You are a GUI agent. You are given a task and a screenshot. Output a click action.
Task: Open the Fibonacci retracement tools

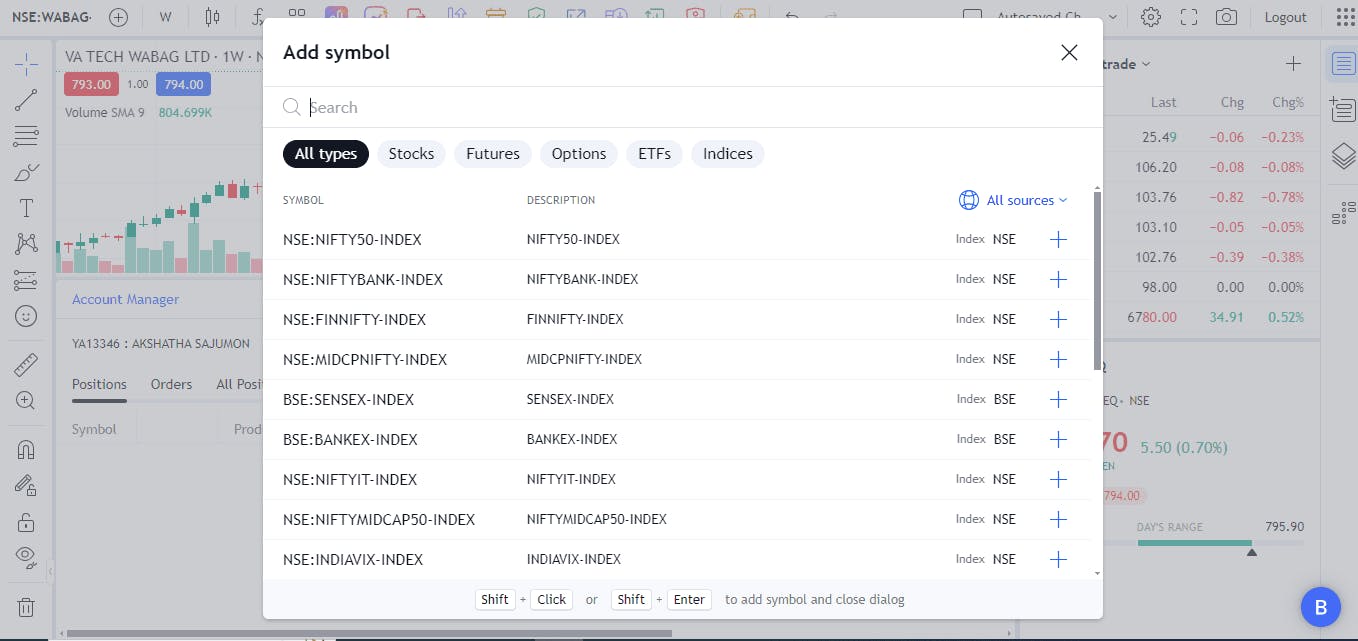coord(26,136)
